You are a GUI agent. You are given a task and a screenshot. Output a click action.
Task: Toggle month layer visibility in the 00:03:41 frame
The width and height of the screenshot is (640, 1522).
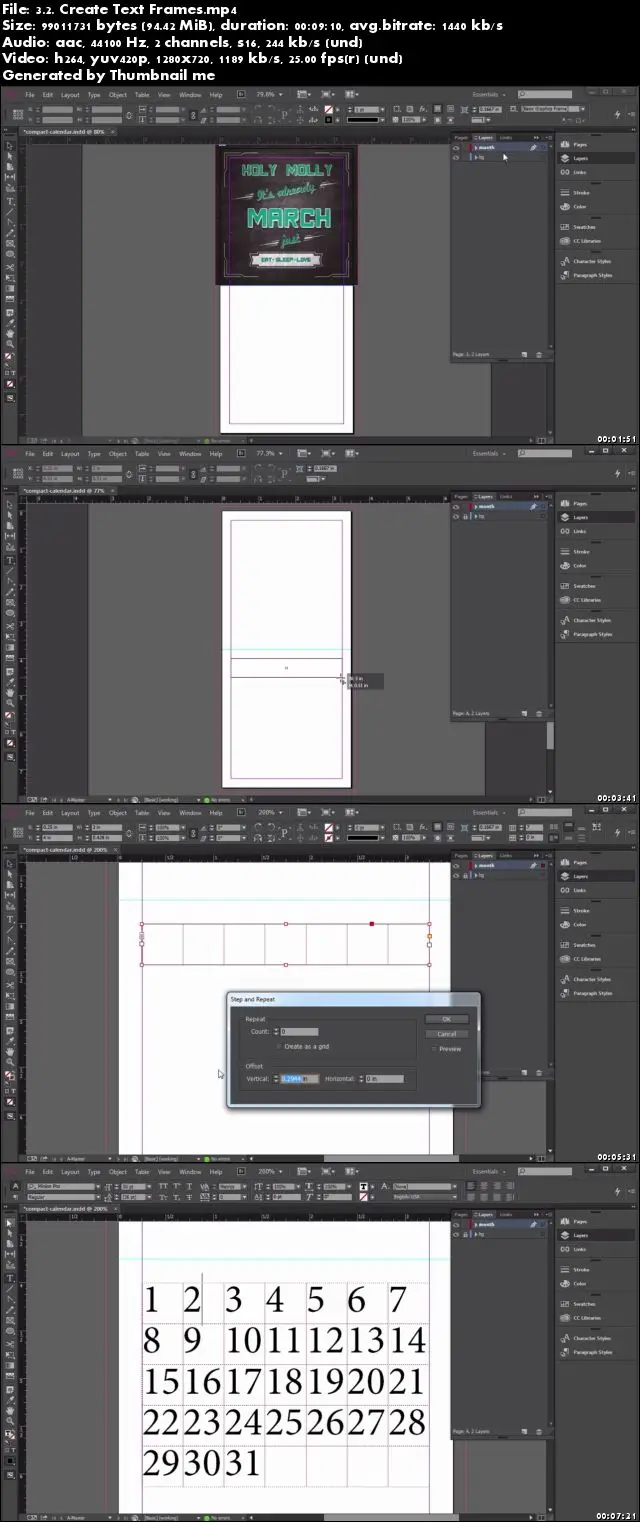(x=456, y=506)
